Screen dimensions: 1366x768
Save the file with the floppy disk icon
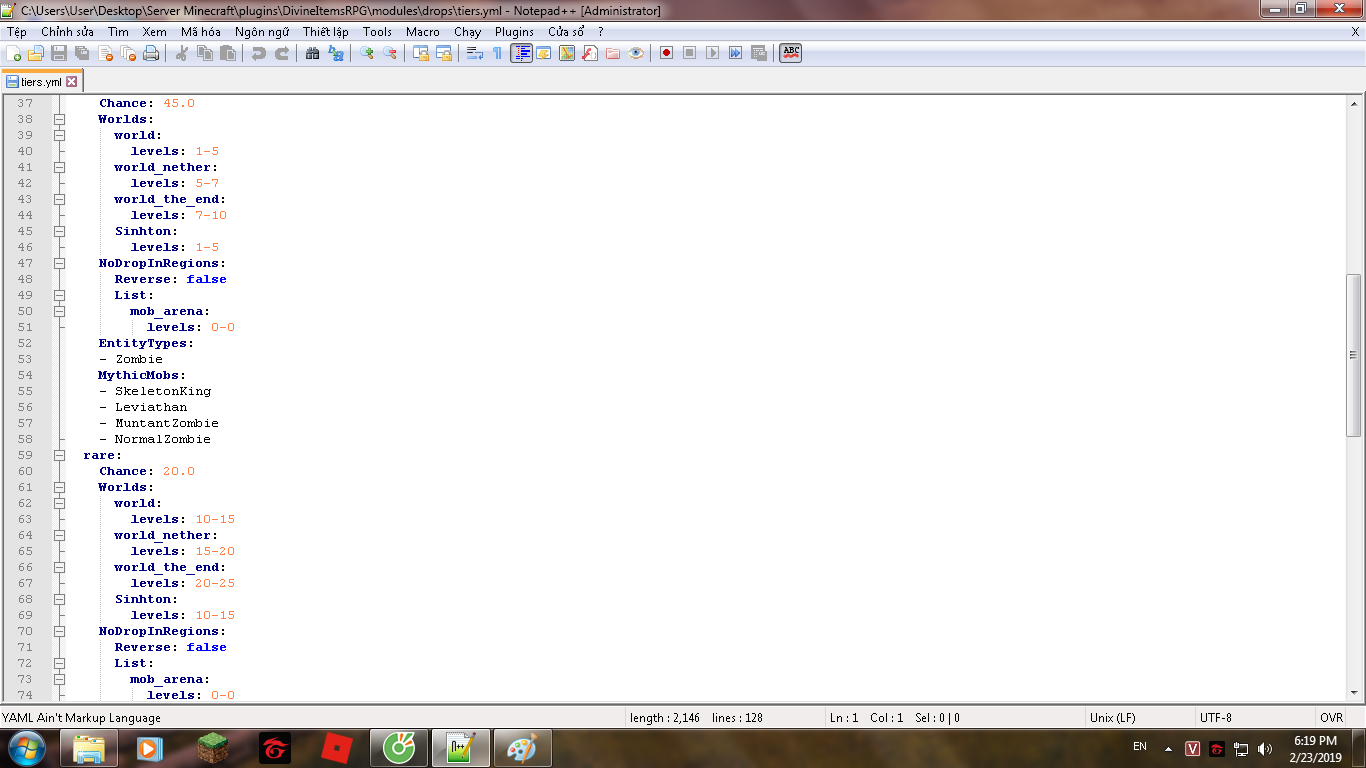click(59, 53)
